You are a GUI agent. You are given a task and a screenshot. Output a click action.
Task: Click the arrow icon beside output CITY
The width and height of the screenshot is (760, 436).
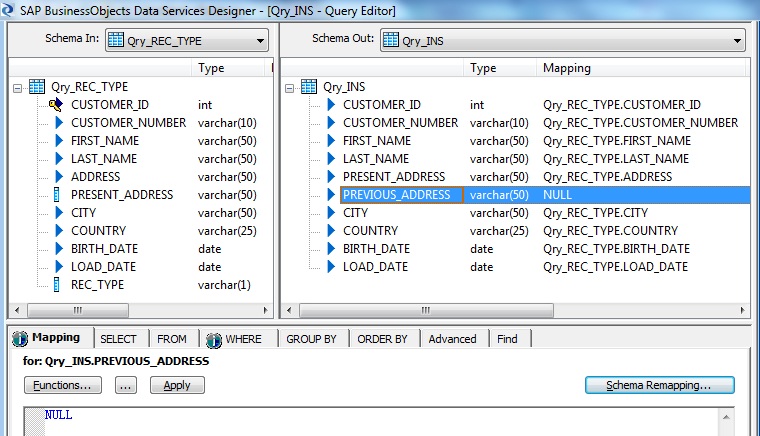[x=331, y=213]
